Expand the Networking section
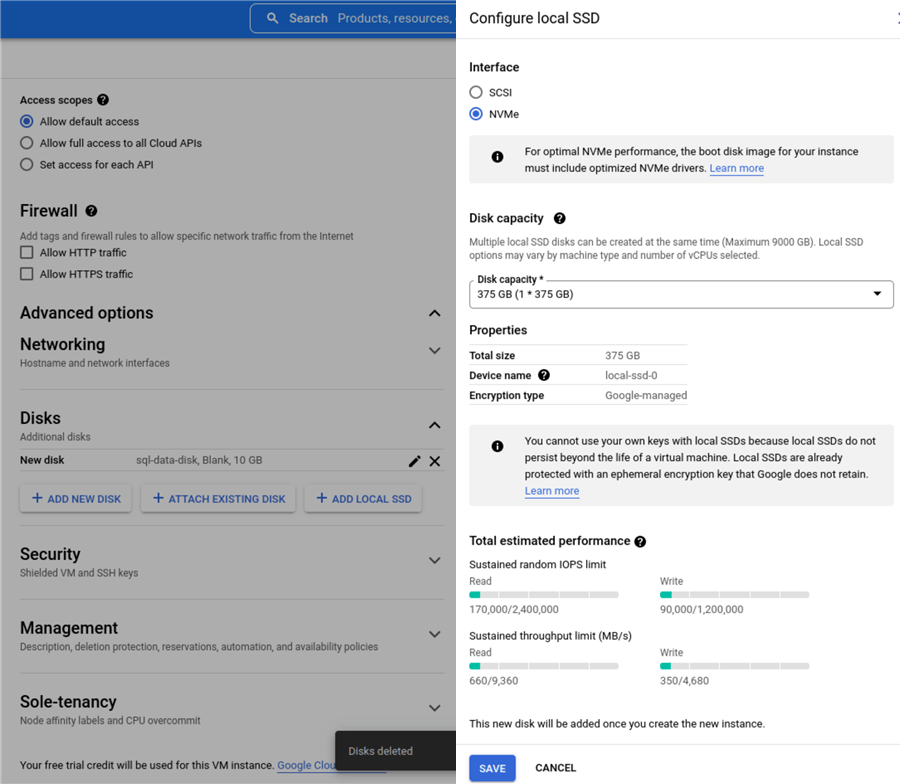The height and width of the screenshot is (784, 900). pyautogui.click(x=435, y=351)
